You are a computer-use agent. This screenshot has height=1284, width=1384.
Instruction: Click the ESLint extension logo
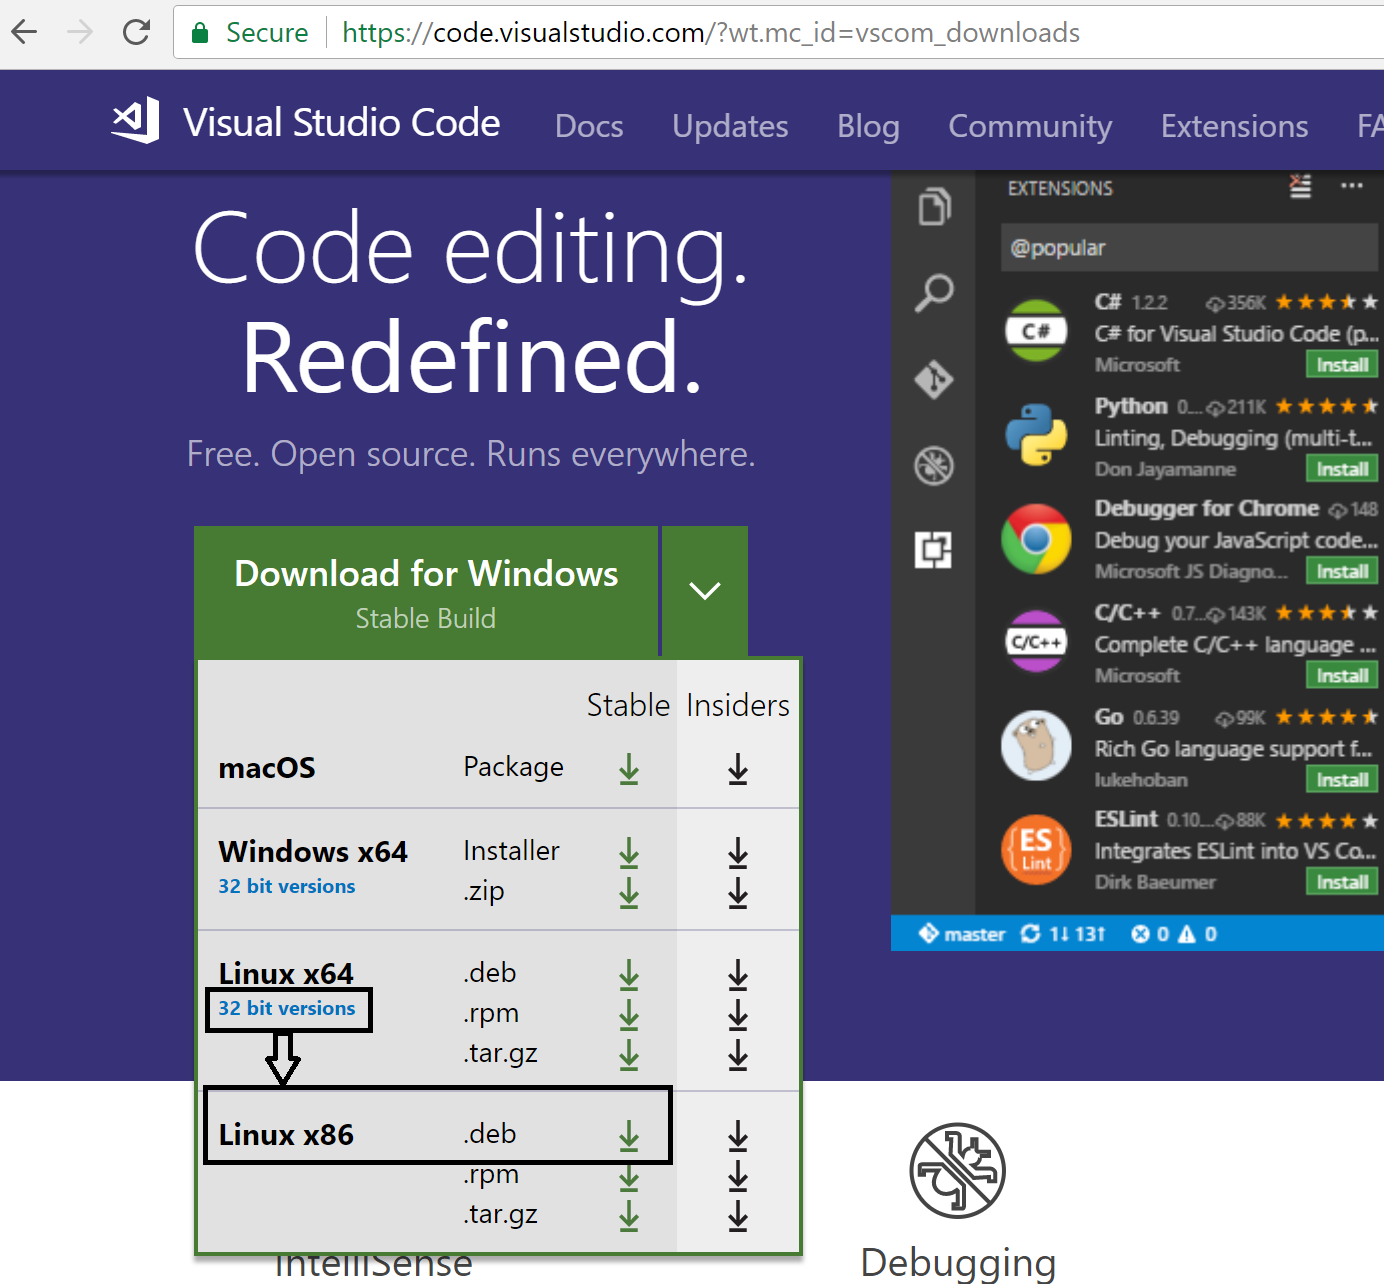coord(1036,849)
